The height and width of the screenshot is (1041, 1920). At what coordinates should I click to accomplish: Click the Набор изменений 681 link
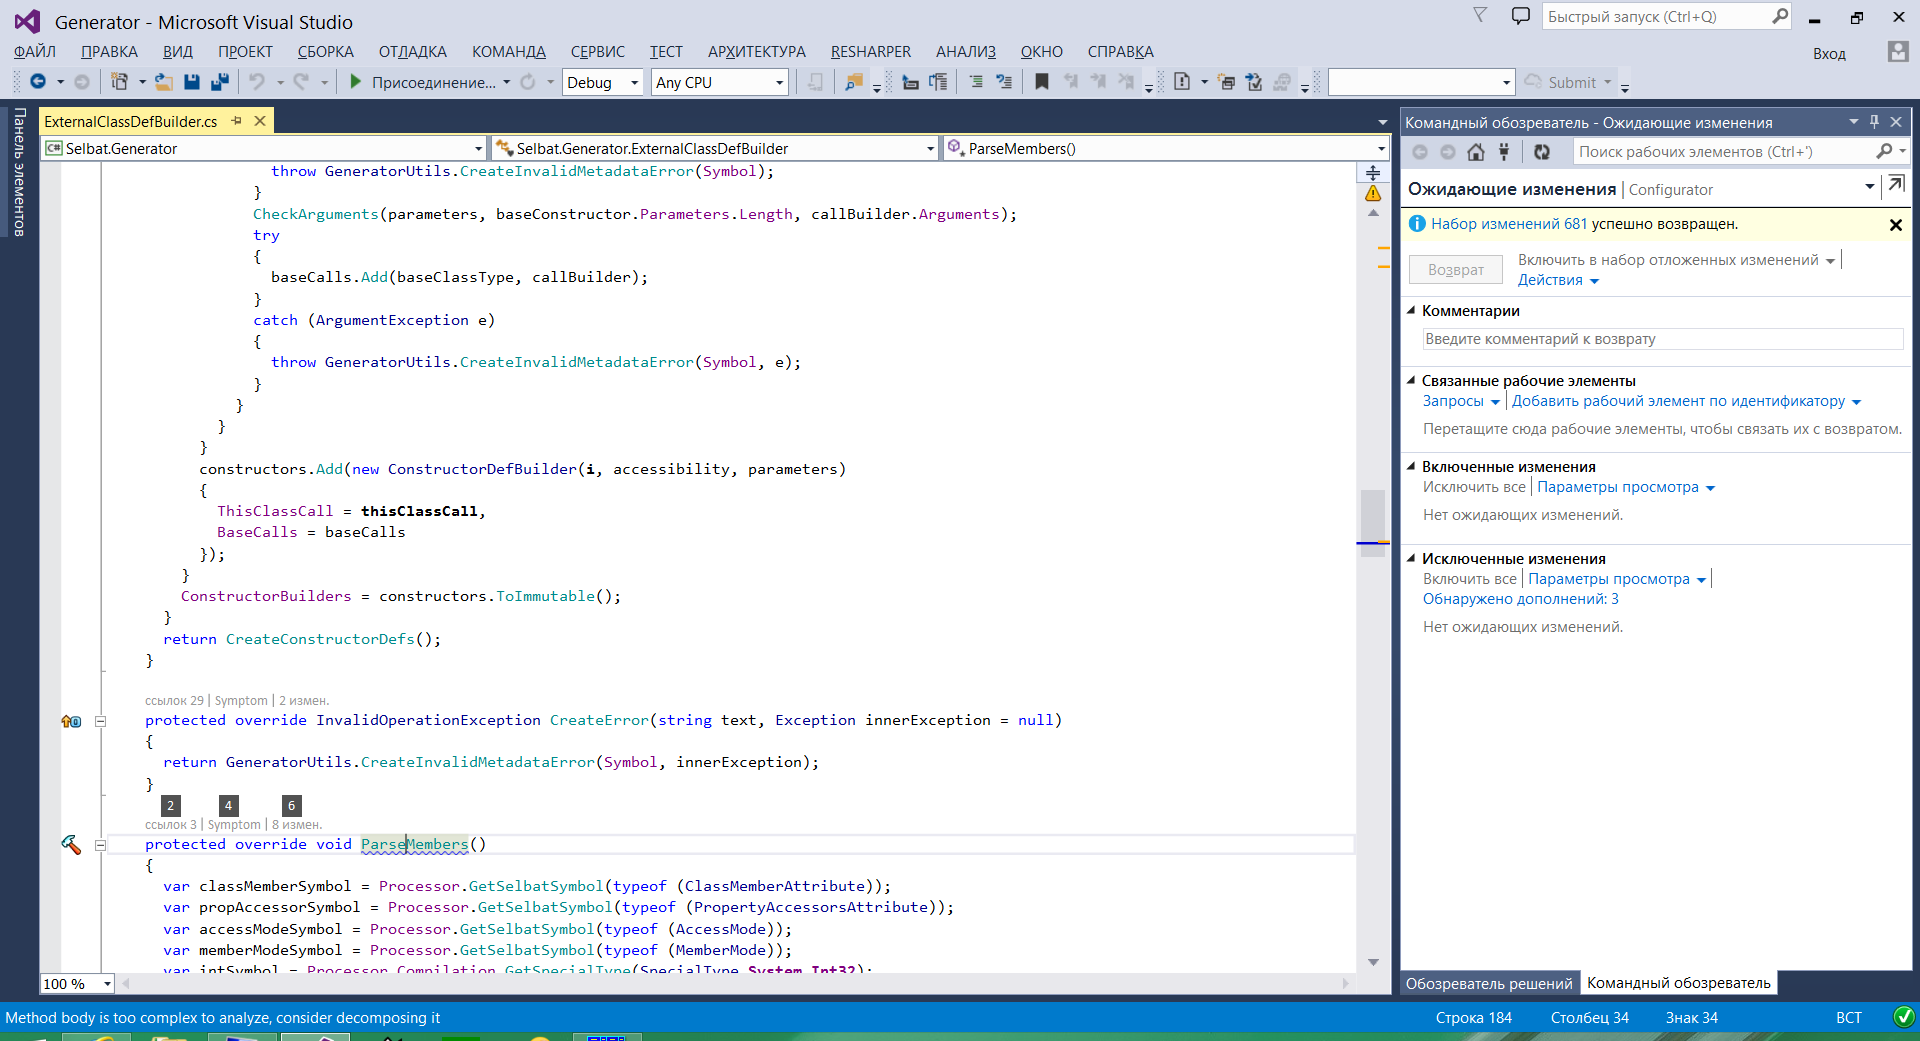(x=1508, y=224)
